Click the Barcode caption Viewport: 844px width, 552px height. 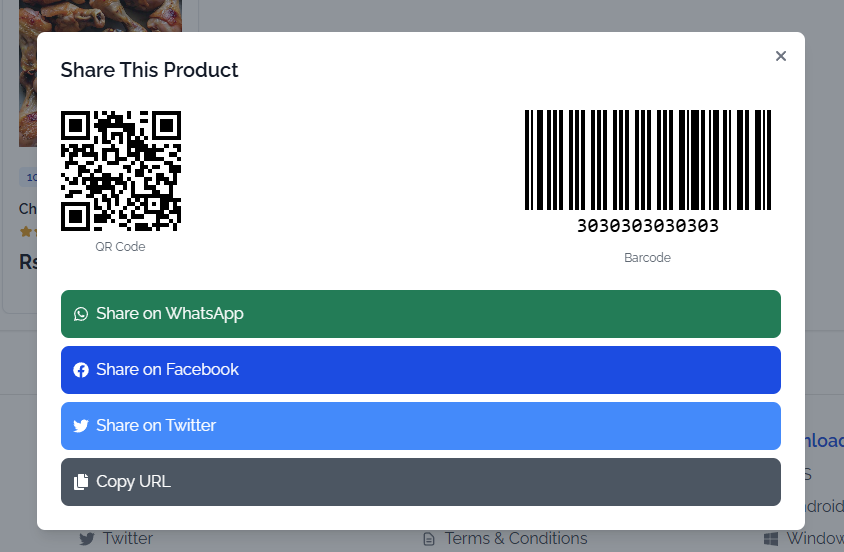tap(648, 258)
